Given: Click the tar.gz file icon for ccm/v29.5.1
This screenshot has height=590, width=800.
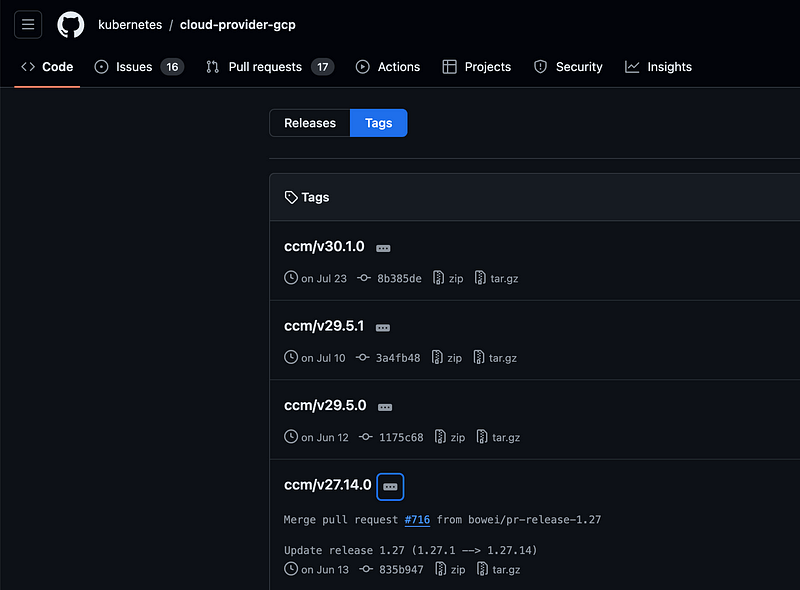Looking at the screenshot, I should (479, 357).
